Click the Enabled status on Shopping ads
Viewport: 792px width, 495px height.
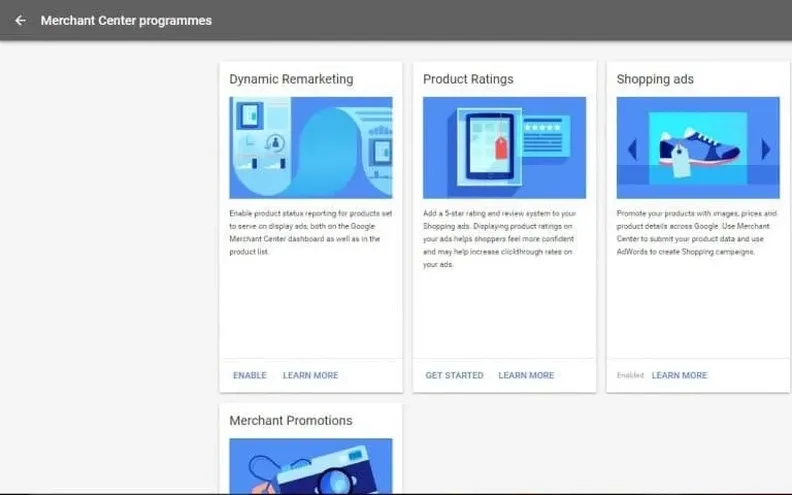(x=630, y=375)
